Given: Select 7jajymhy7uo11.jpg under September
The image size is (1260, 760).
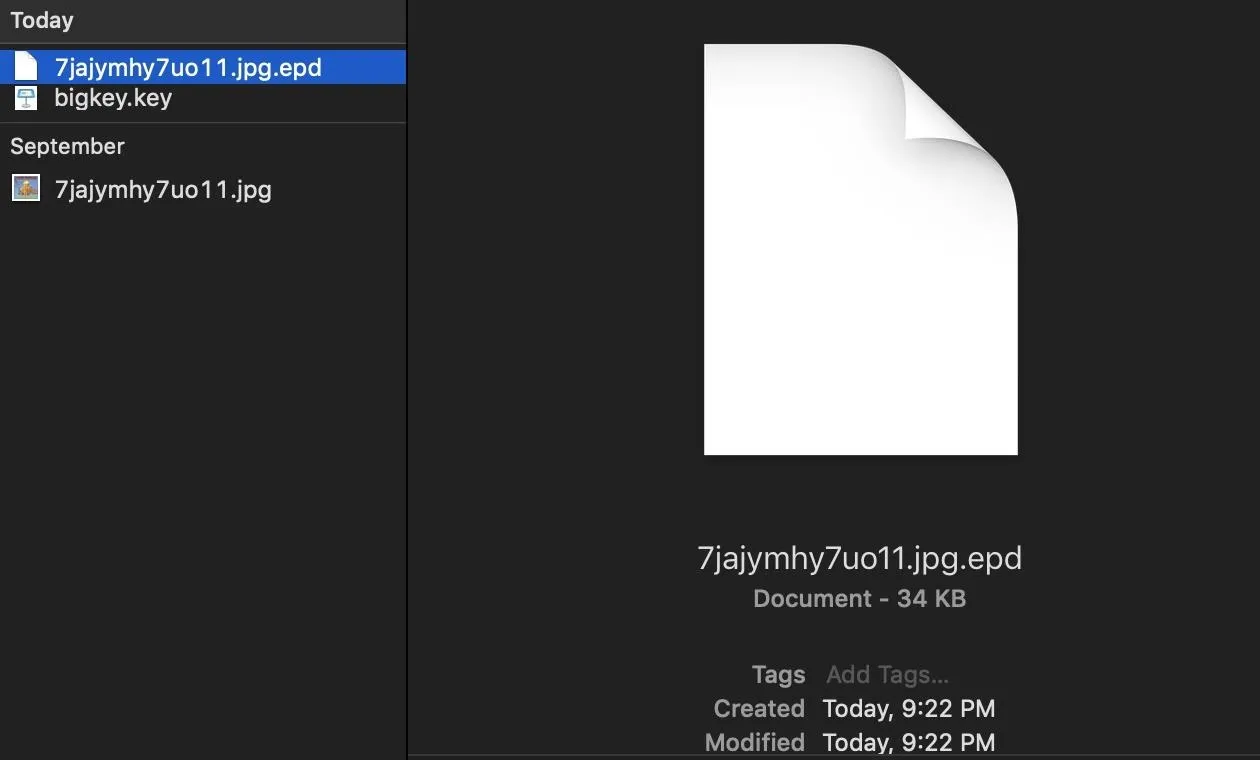Looking at the screenshot, I should click(x=163, y=189).
